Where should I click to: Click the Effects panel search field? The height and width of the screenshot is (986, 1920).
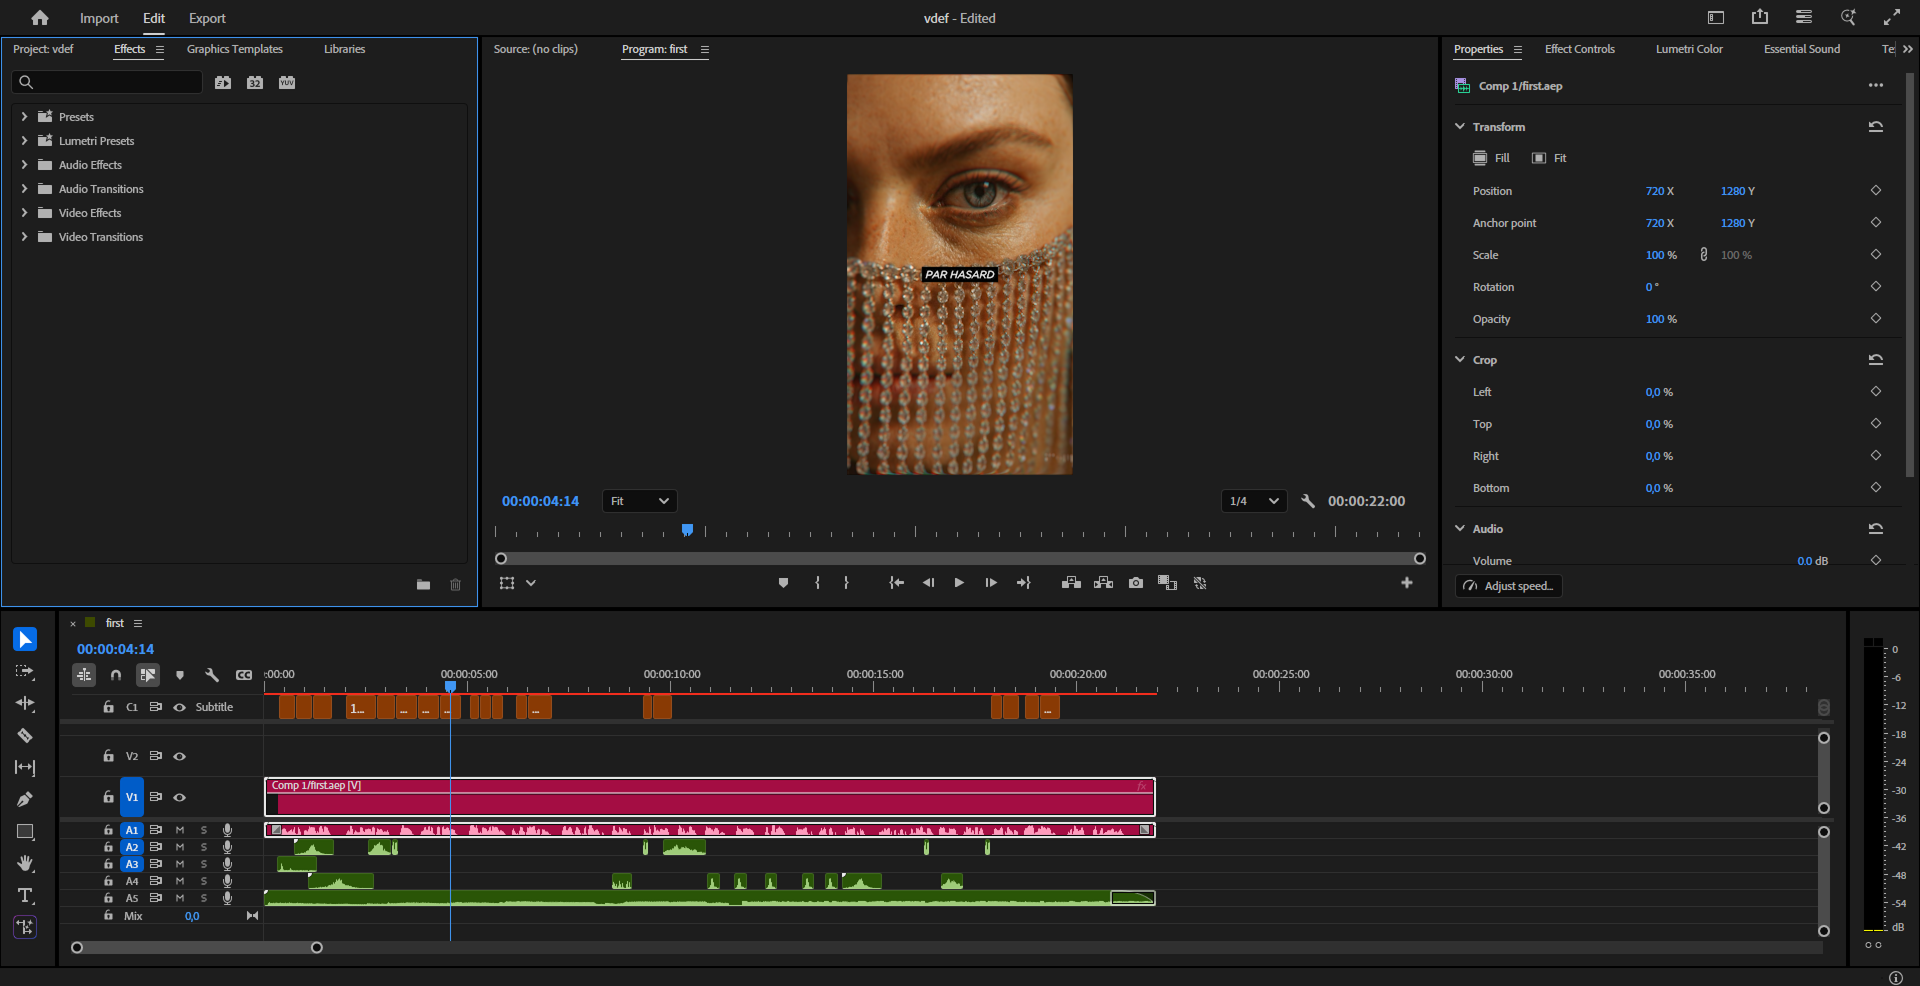110,82
